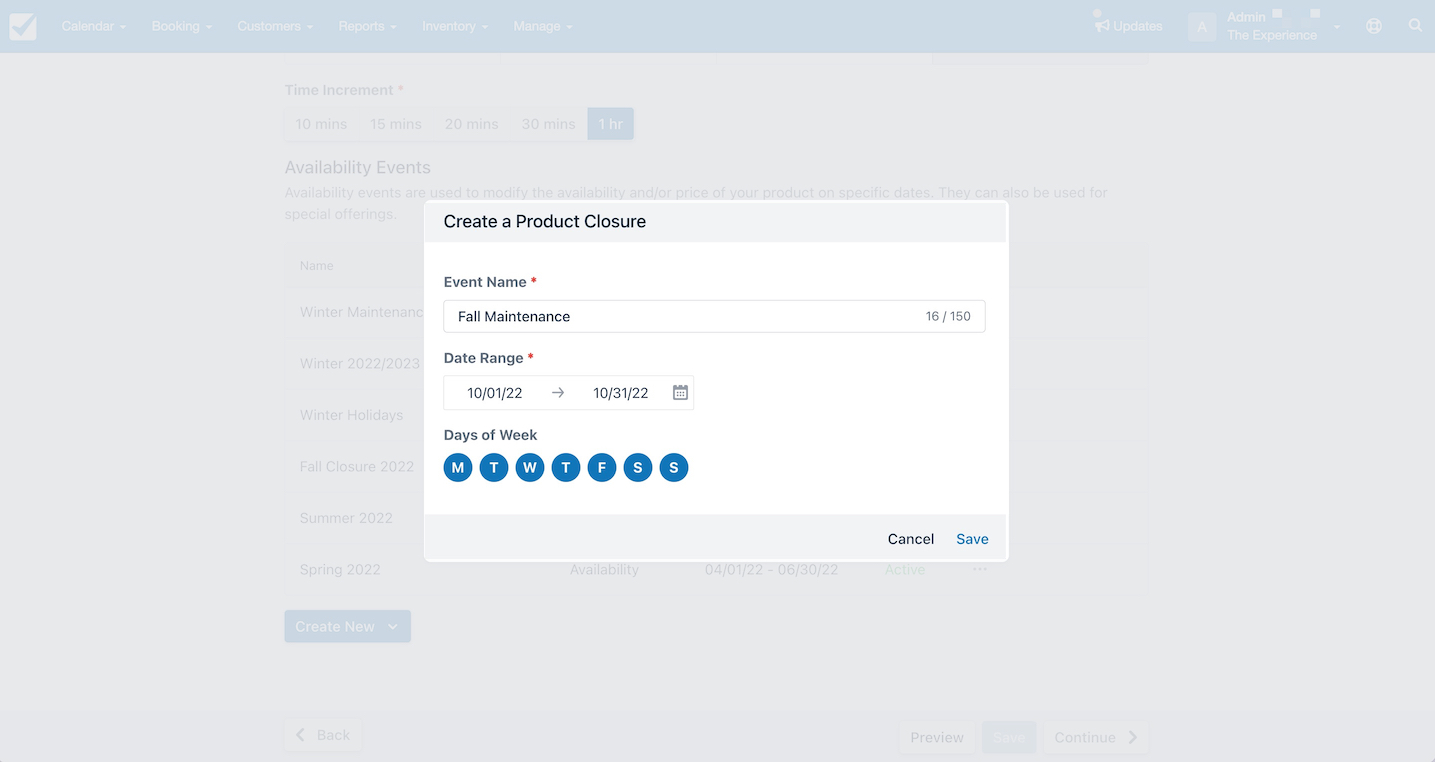Select 30 mins time increment

coord(548,124)
